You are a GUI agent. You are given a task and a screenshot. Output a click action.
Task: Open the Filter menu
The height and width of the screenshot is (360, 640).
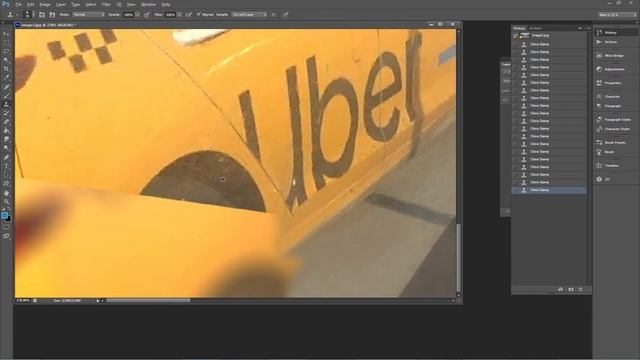pyautogui.click(x=106, y=4)
